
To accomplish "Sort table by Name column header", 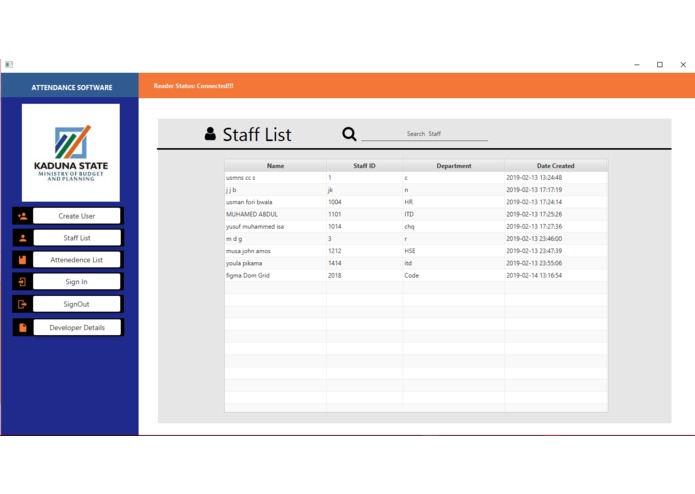I will tap(275, 166).
